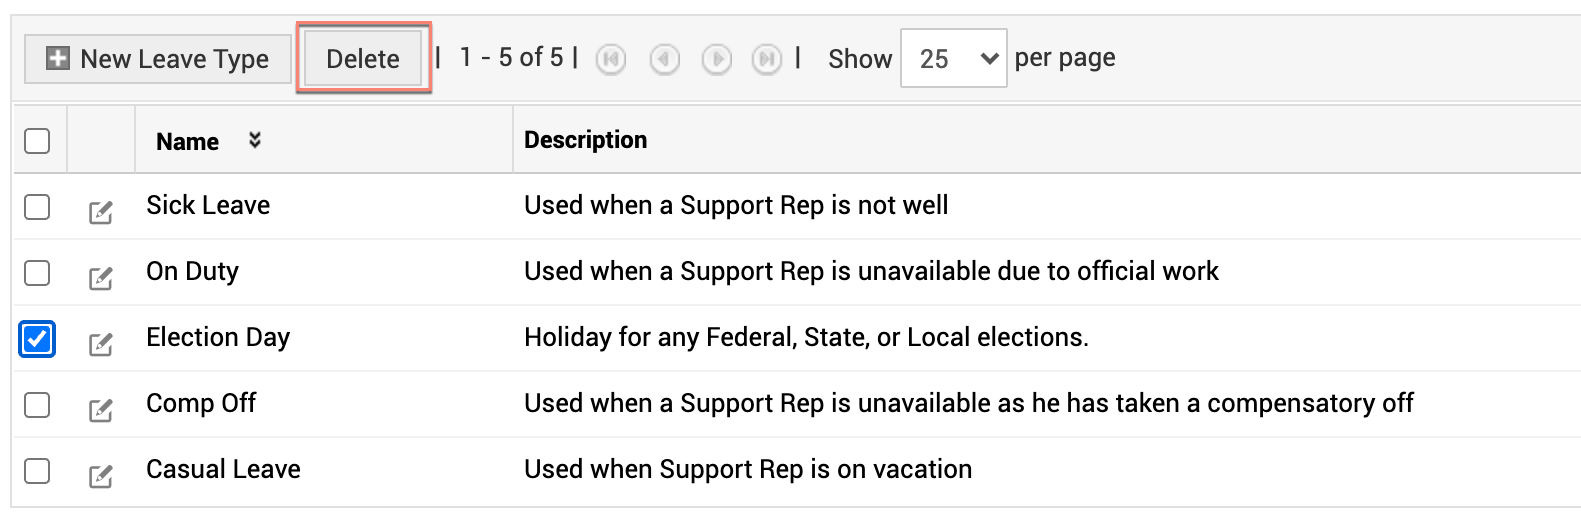1581x513 pixels.
Task: Go to the first page
Action: tap(610, 60)
